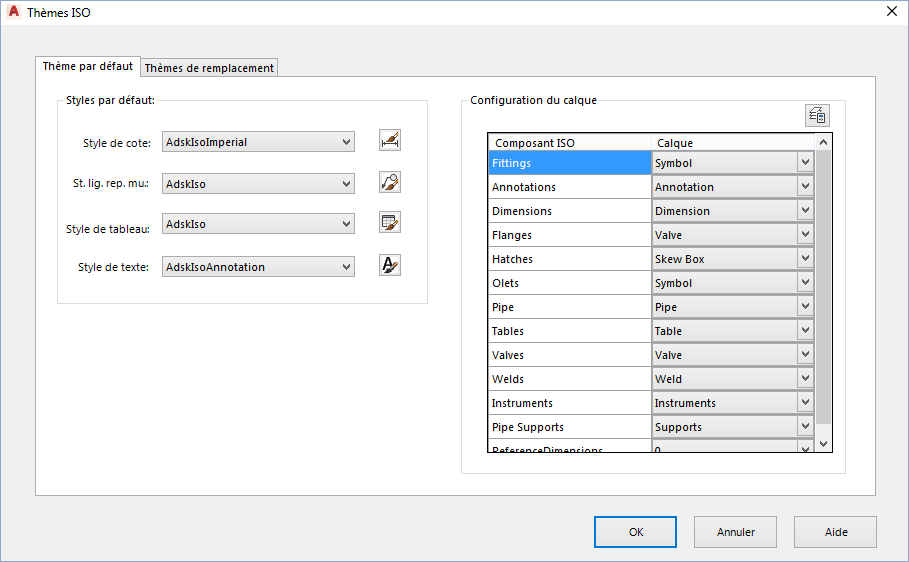Open the Style de texte dropdown
The image size is (909, 562).
(346, 266)
